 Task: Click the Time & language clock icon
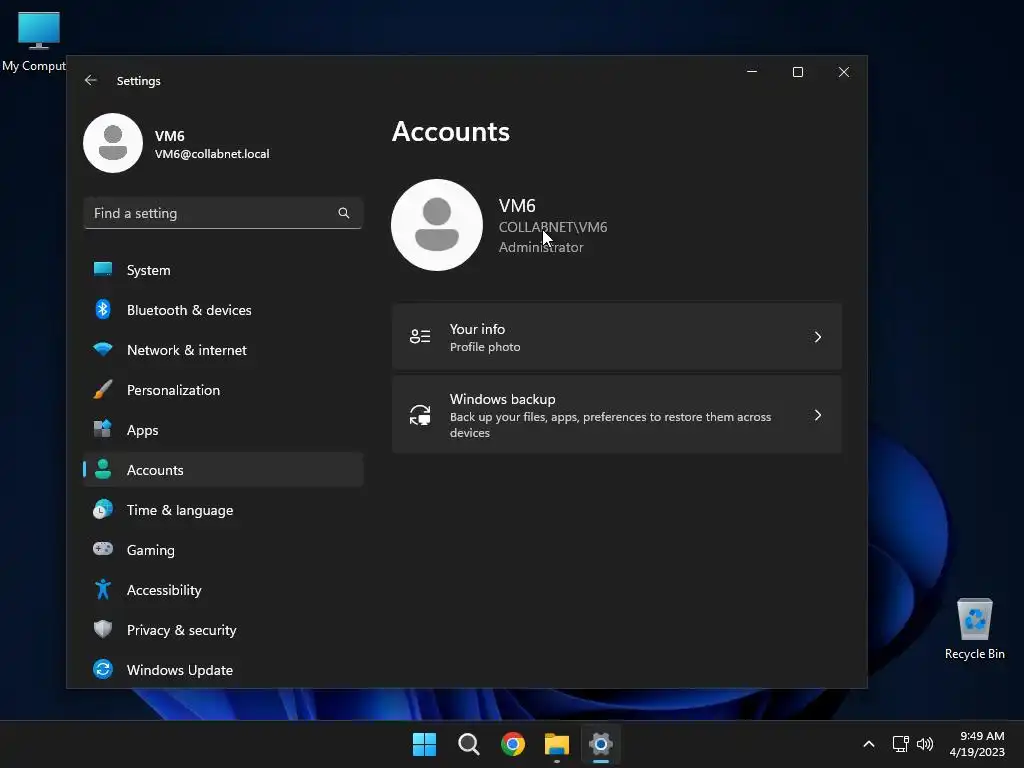tap(103, 509)
